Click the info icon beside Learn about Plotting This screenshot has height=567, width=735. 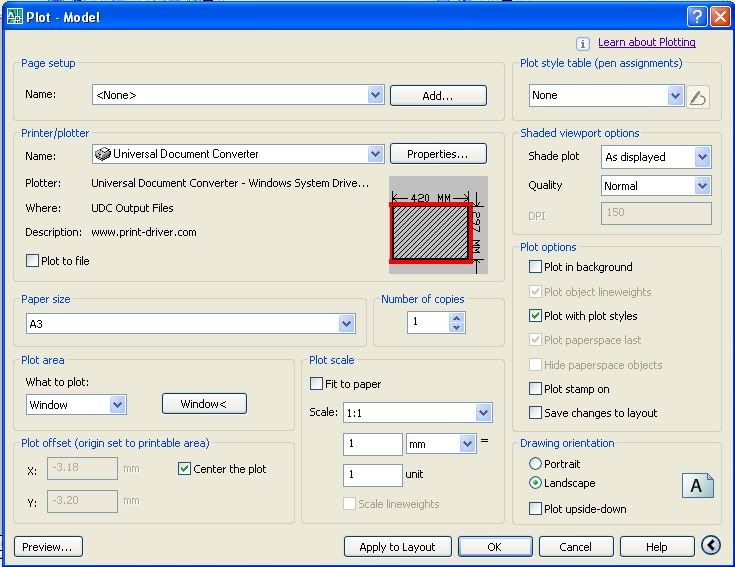(x=583, y=44)
